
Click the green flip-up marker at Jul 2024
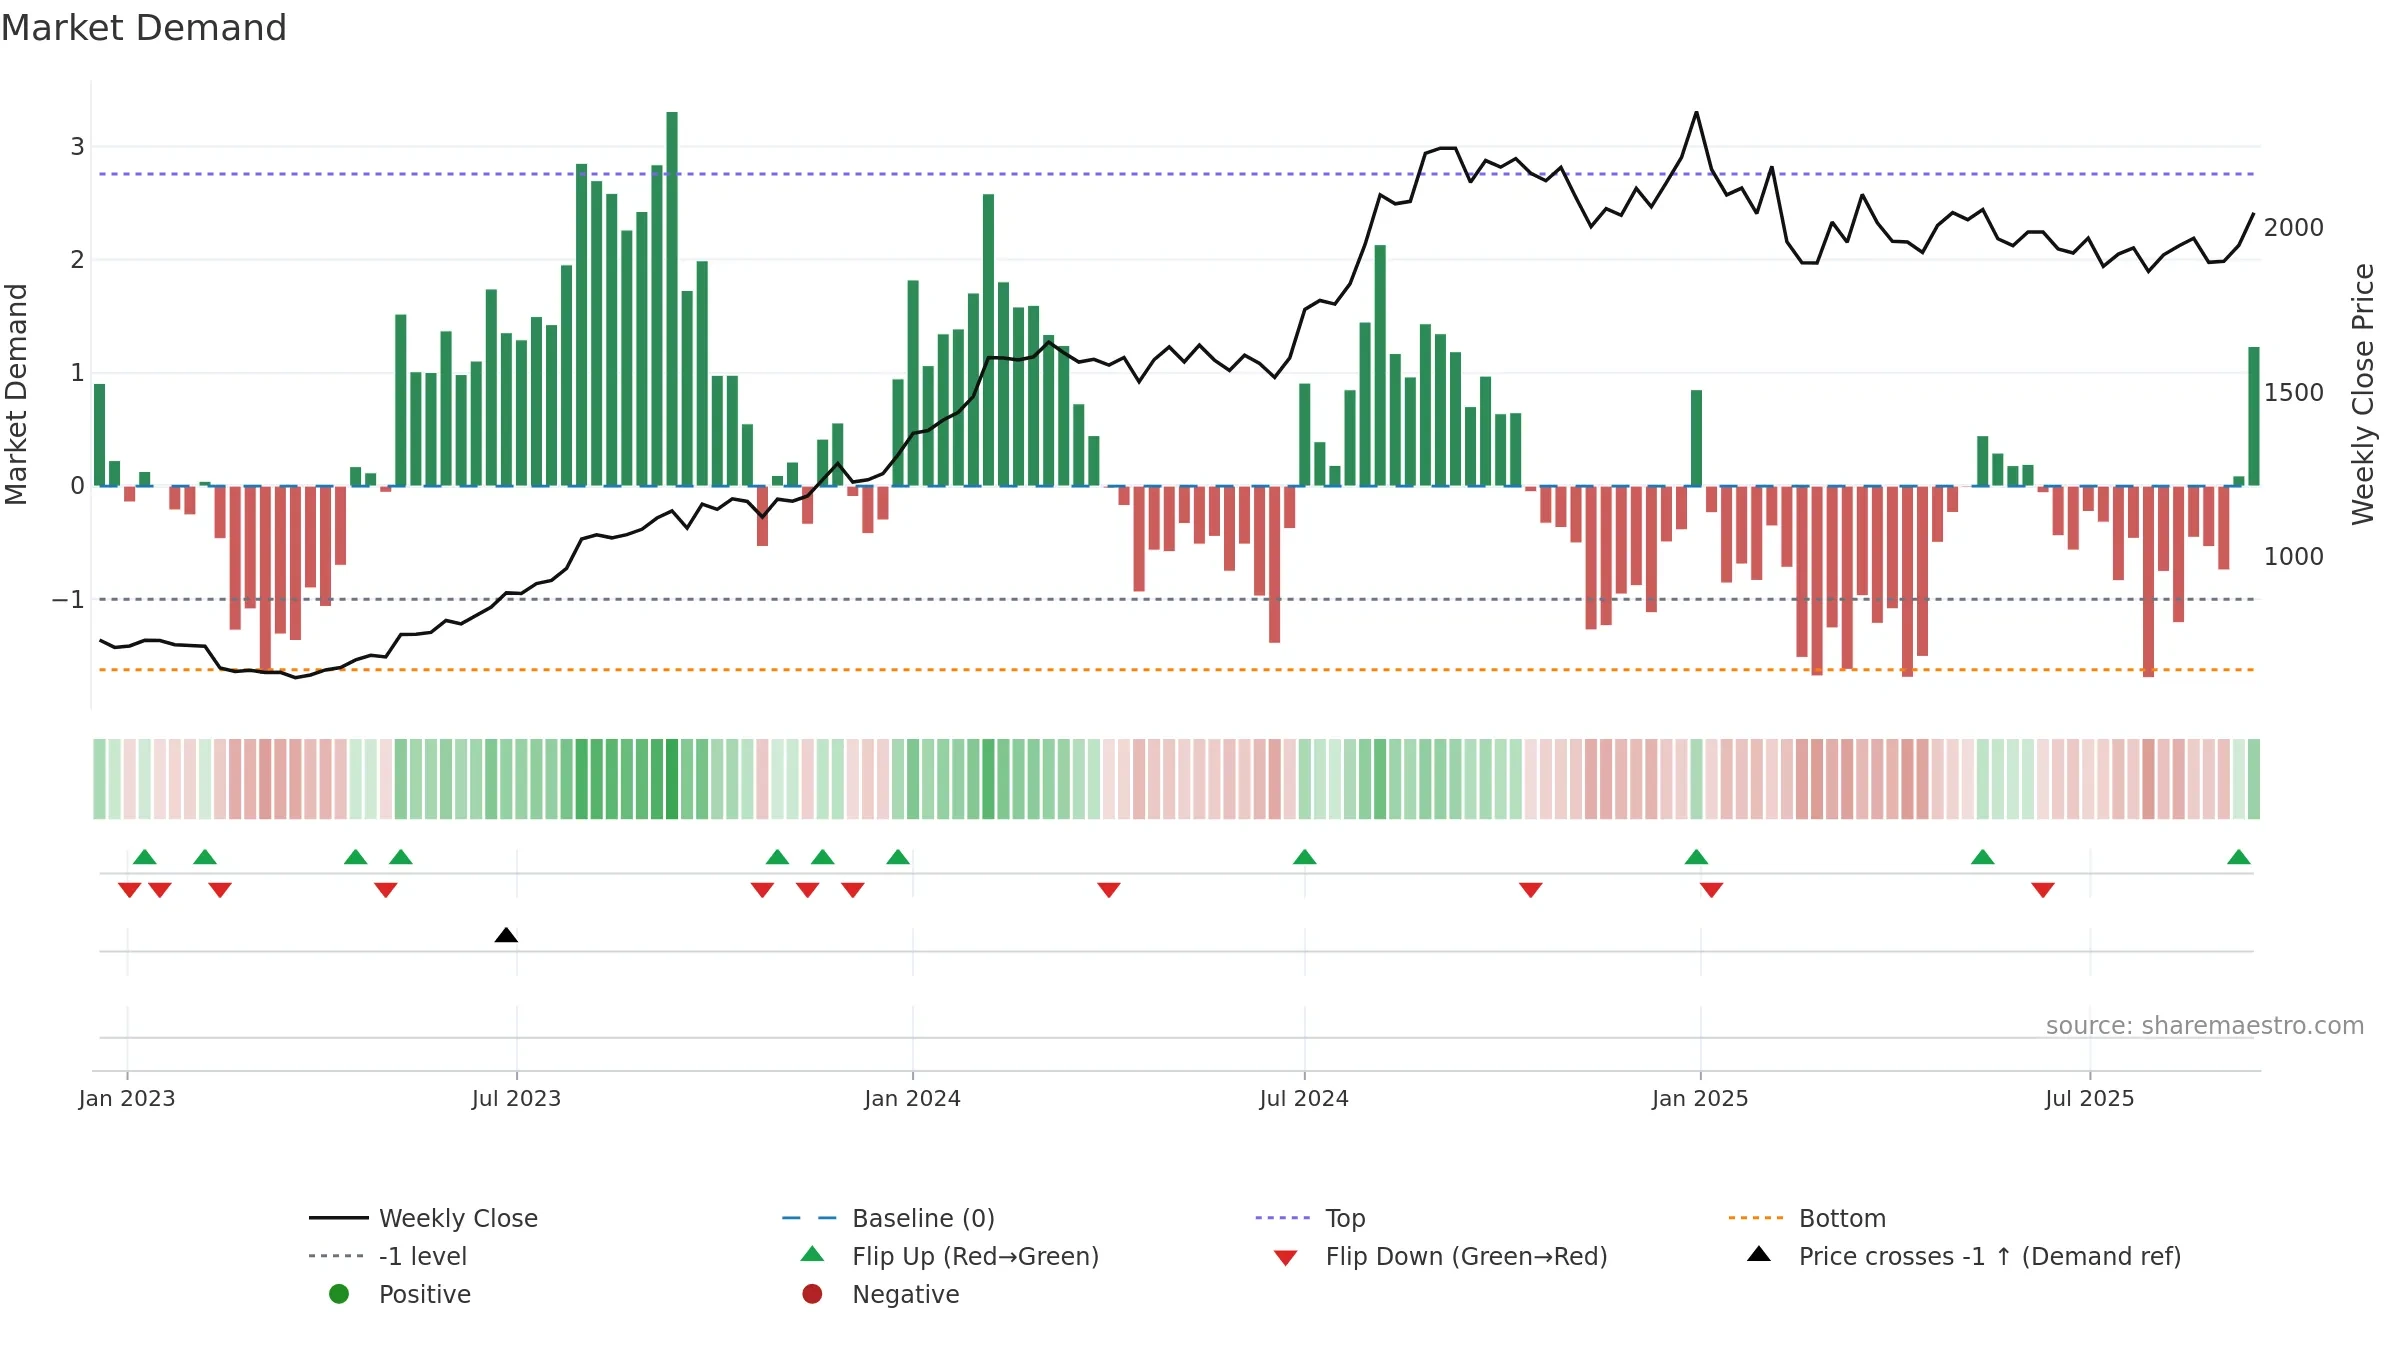[1304, 857]
